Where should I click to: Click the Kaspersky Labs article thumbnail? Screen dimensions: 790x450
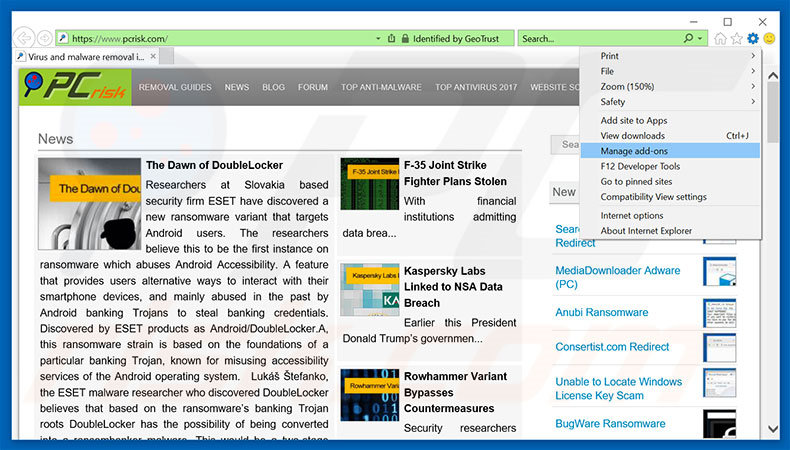tap(370, 290)
